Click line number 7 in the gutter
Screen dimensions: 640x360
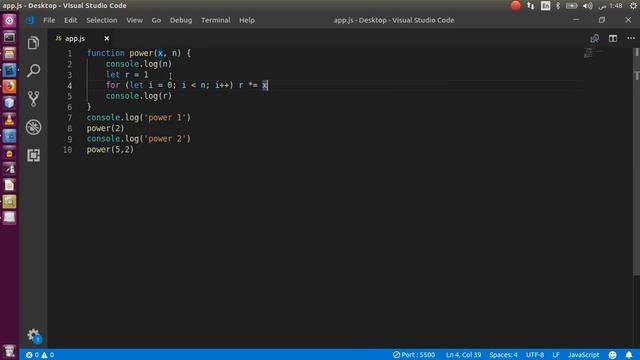tap(69, 118)
